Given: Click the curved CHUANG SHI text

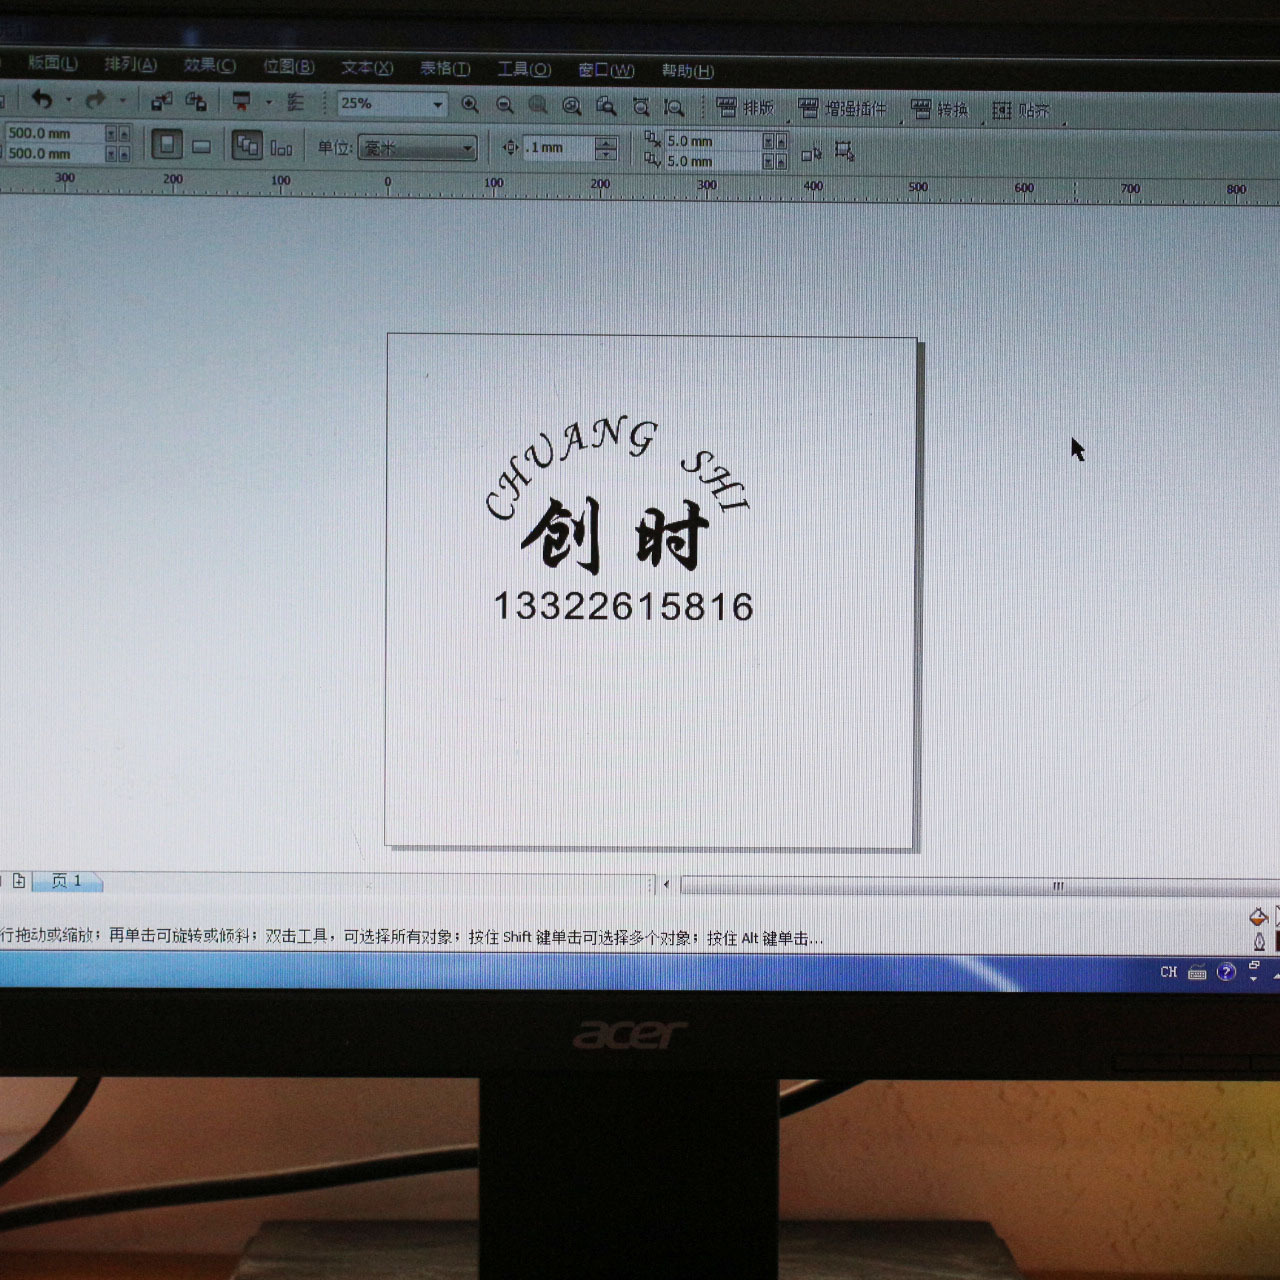Looking at the screenshot, I should point(616,468).
